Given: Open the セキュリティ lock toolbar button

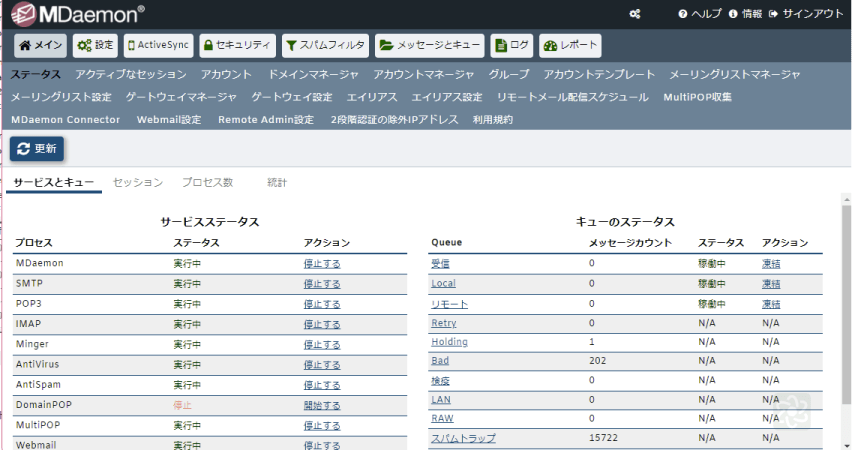Looking at the screenshot, I should click(x=236, y=45).
